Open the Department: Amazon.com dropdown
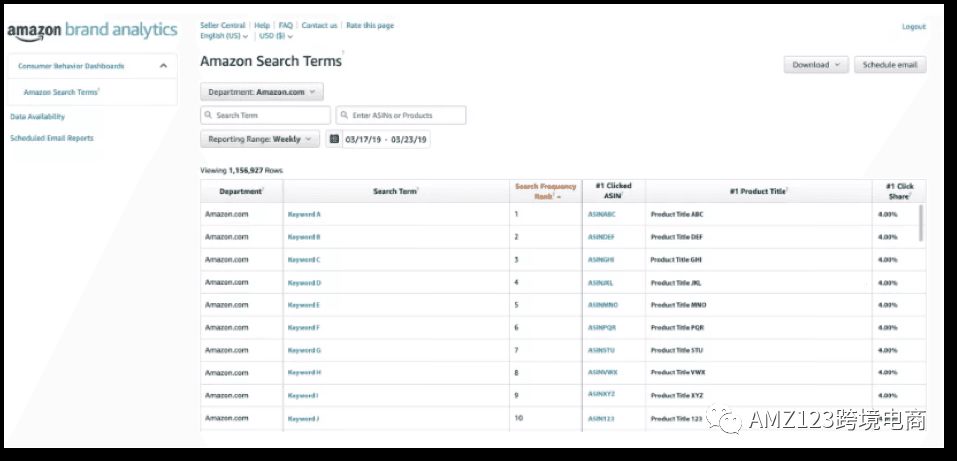Viewport: 957px width, 461px height. [x=262, y=92]
